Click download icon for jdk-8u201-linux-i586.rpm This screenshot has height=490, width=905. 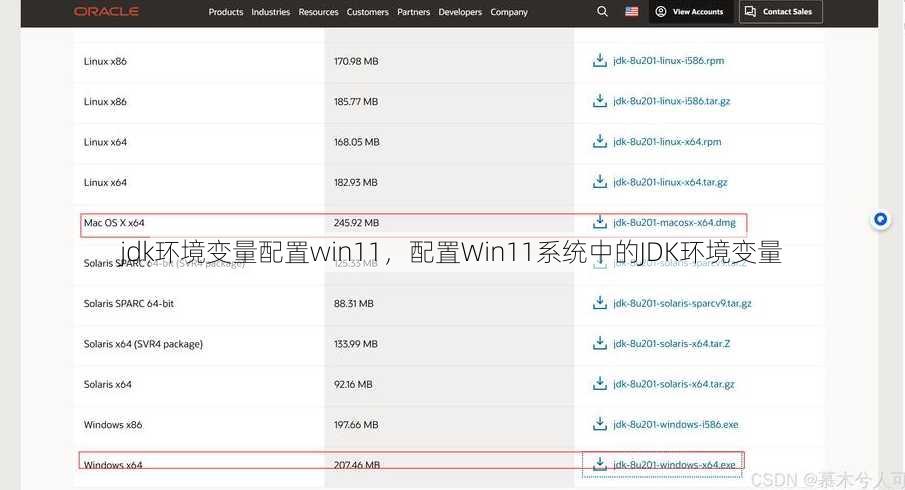click(x=600, y=61)
